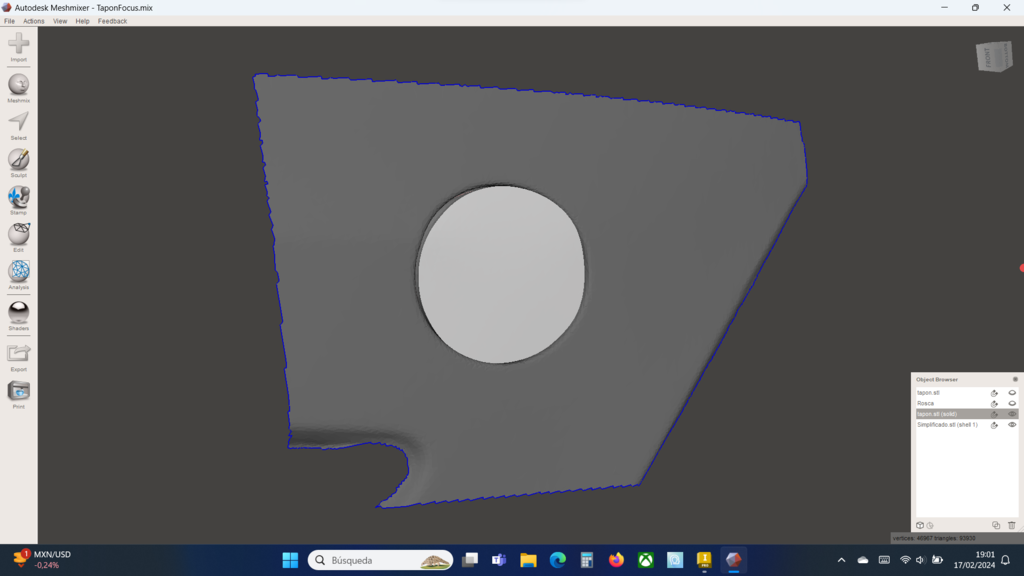Open the Meshmix panel
Viewport: 1024px width, 576px height.
click(x=18, y=88)
